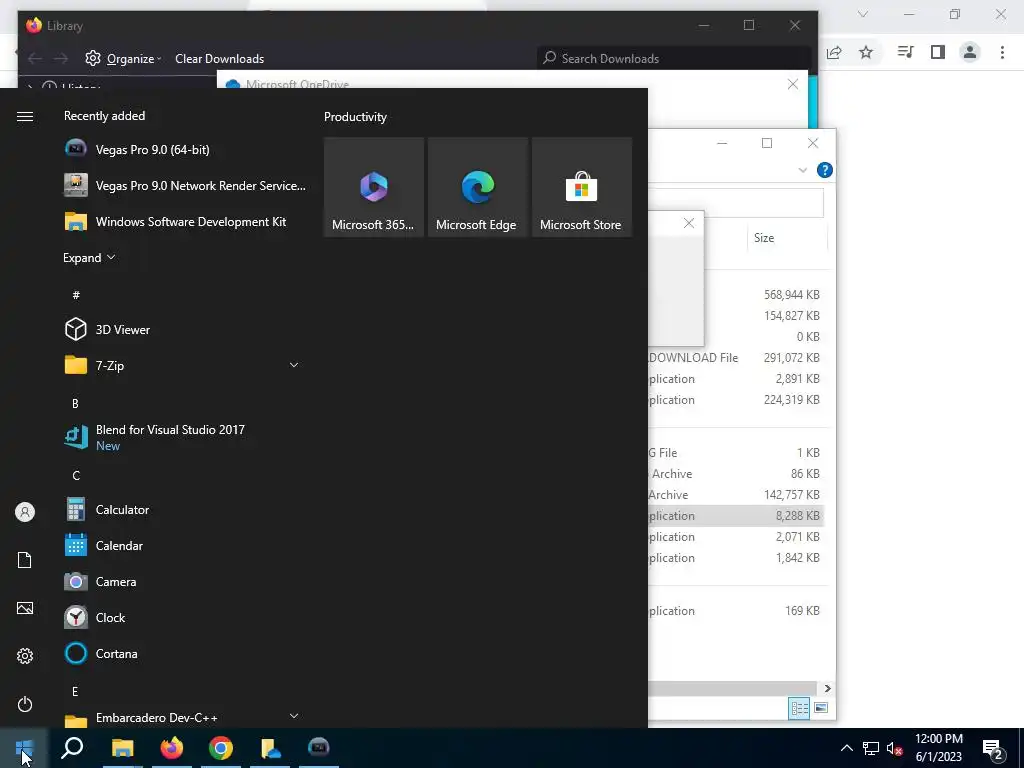Image resolution: width=1024 pixels, height=768 pixels.
Task: Switch Explorer to large icons view
Action: [x=821, y=709]
